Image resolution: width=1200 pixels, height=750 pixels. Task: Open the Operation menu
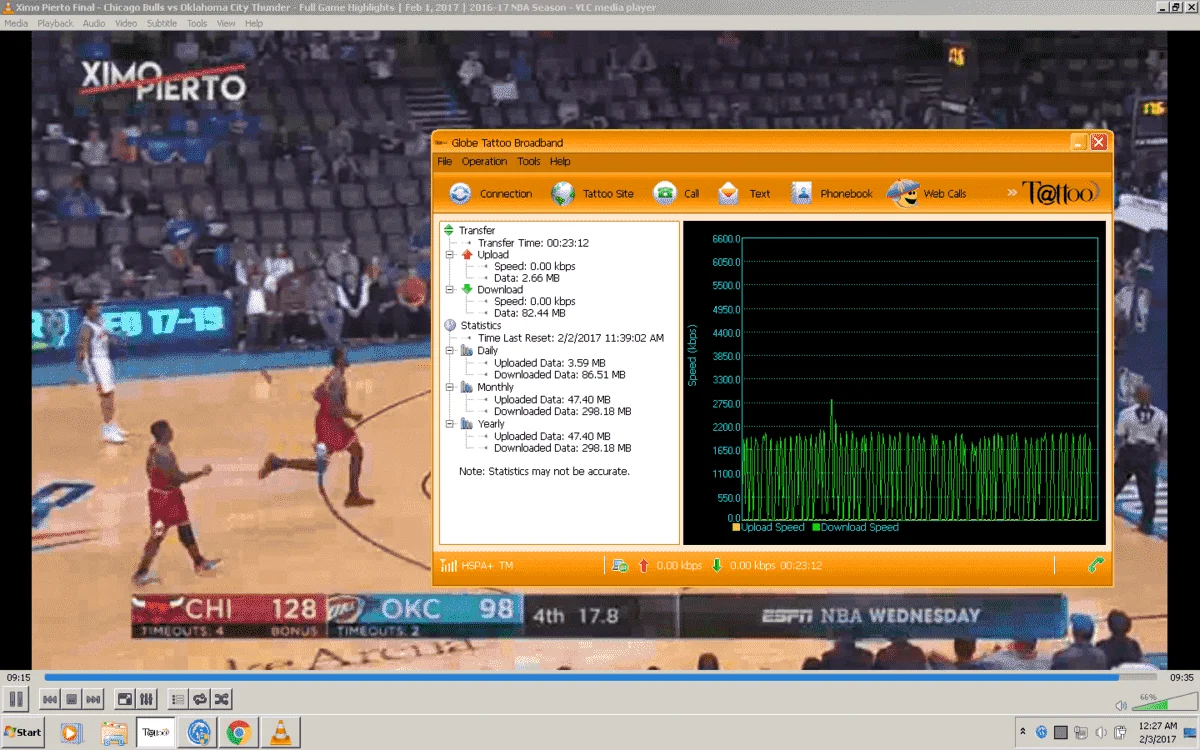(484, 161)
